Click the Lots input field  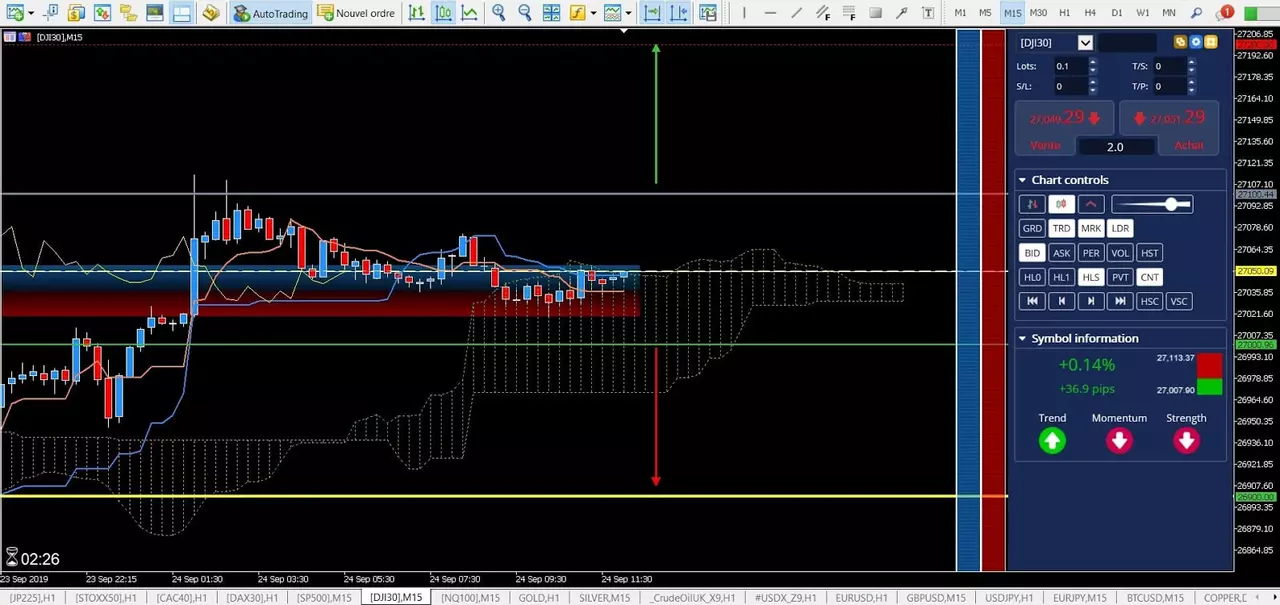(1071, 66)
